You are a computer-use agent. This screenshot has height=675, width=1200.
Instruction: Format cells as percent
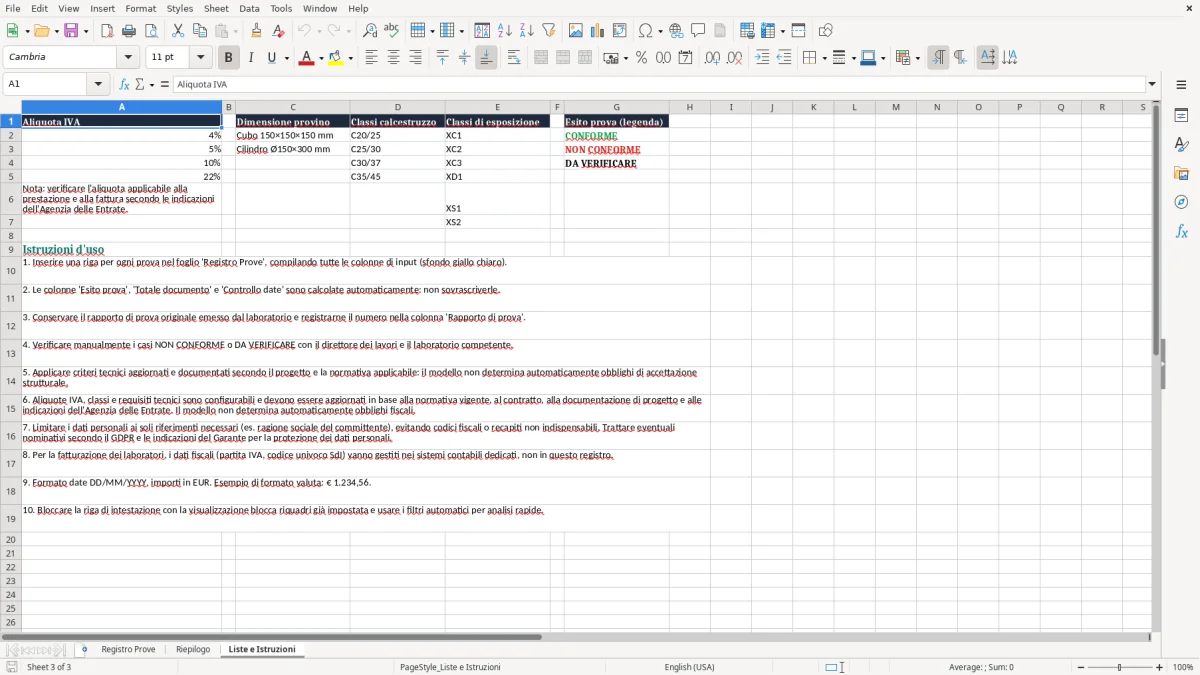click(641, 58)
